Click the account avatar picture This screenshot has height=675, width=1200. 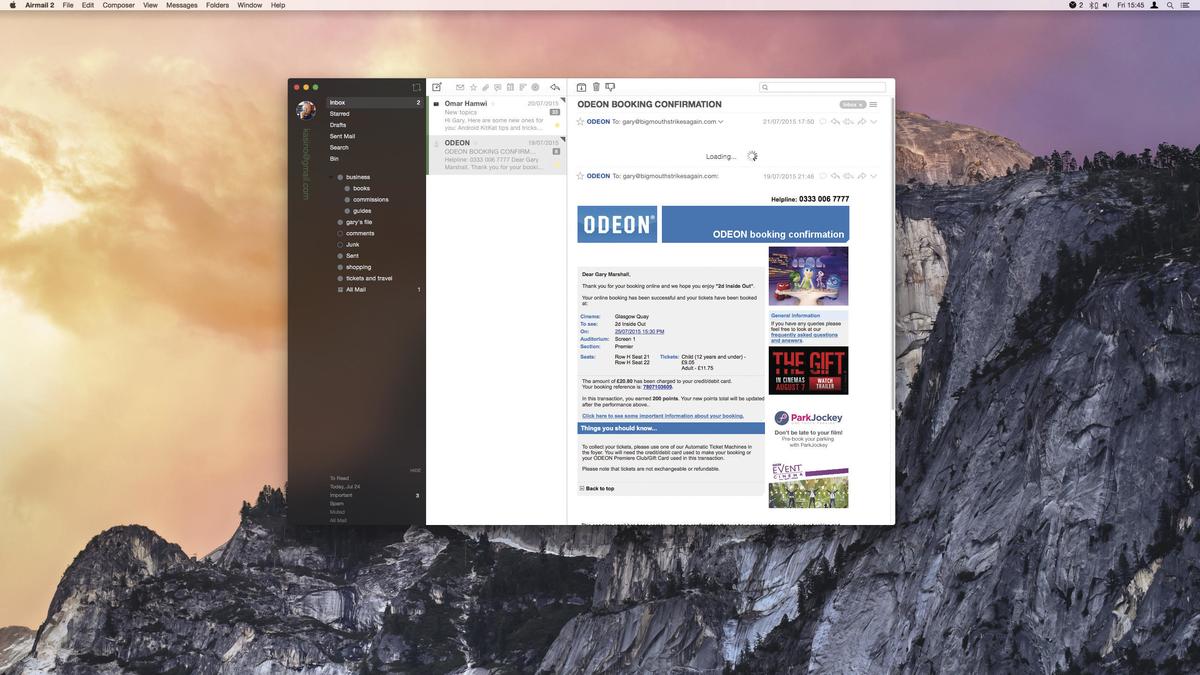pyautogui.click(x=306, y=110)
